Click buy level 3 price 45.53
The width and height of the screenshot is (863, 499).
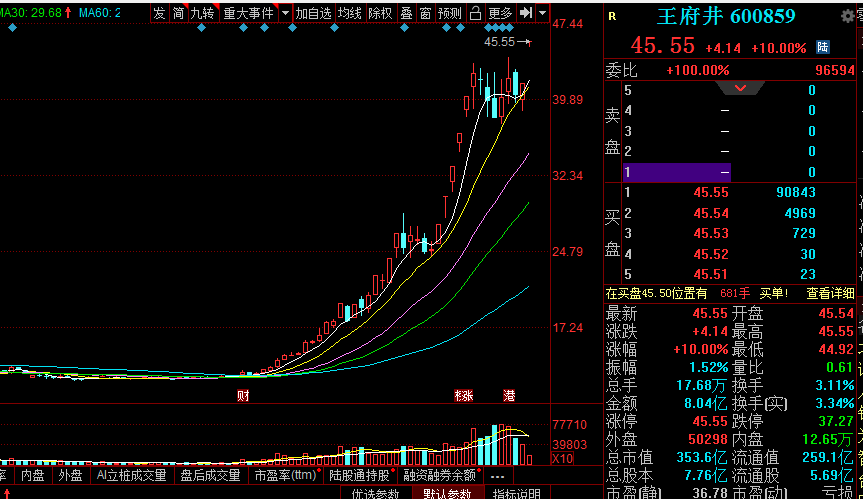click(x=711, y=233)
